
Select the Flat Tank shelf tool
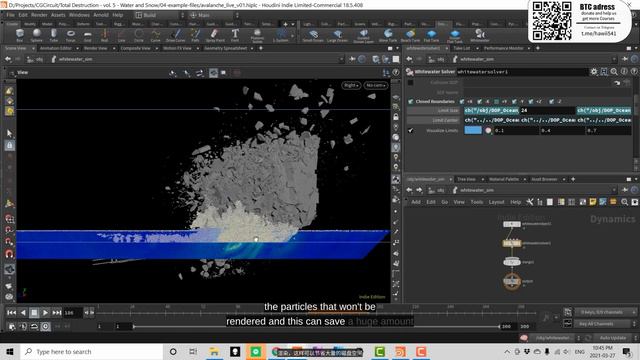pos(431,35)
